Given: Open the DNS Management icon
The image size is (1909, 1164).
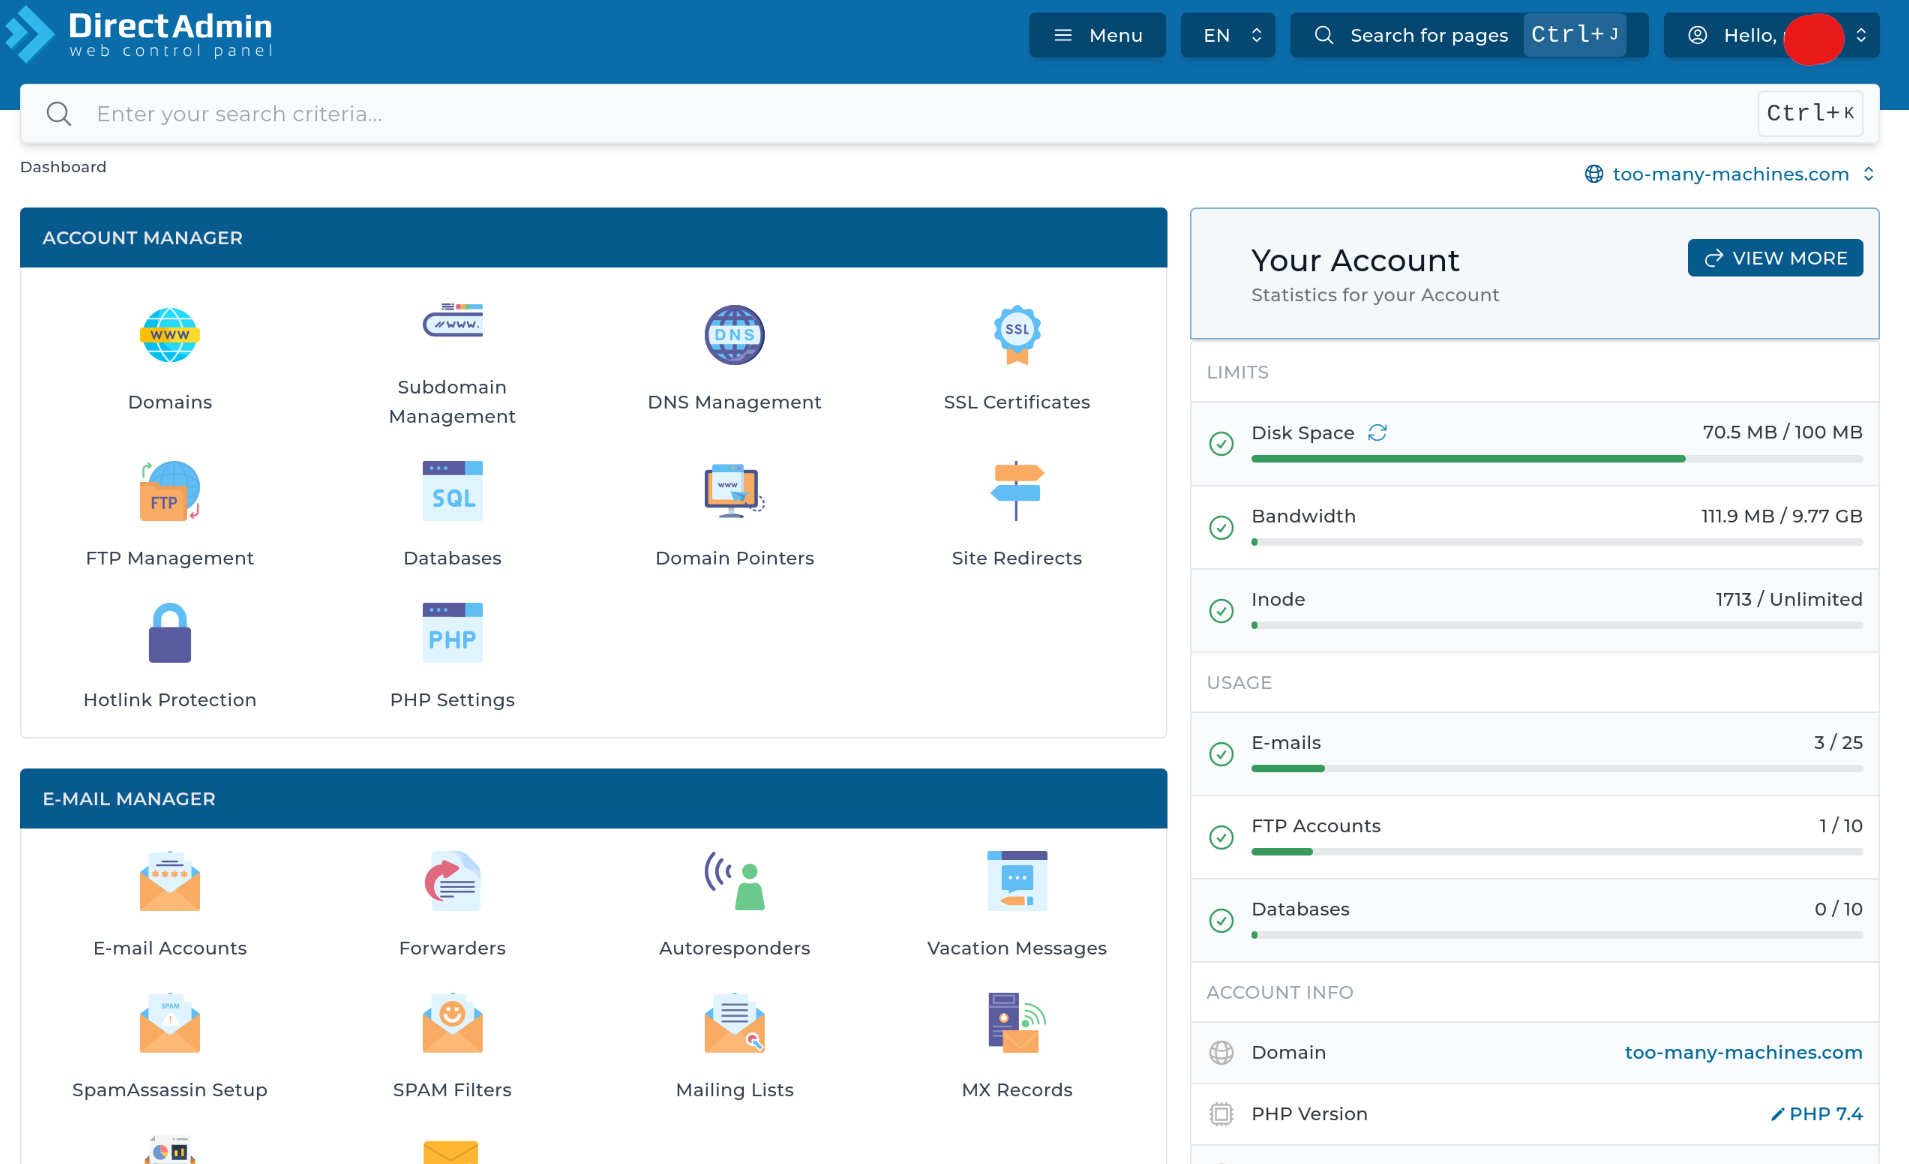Looking at the screenshot, I should pos(734,335).
